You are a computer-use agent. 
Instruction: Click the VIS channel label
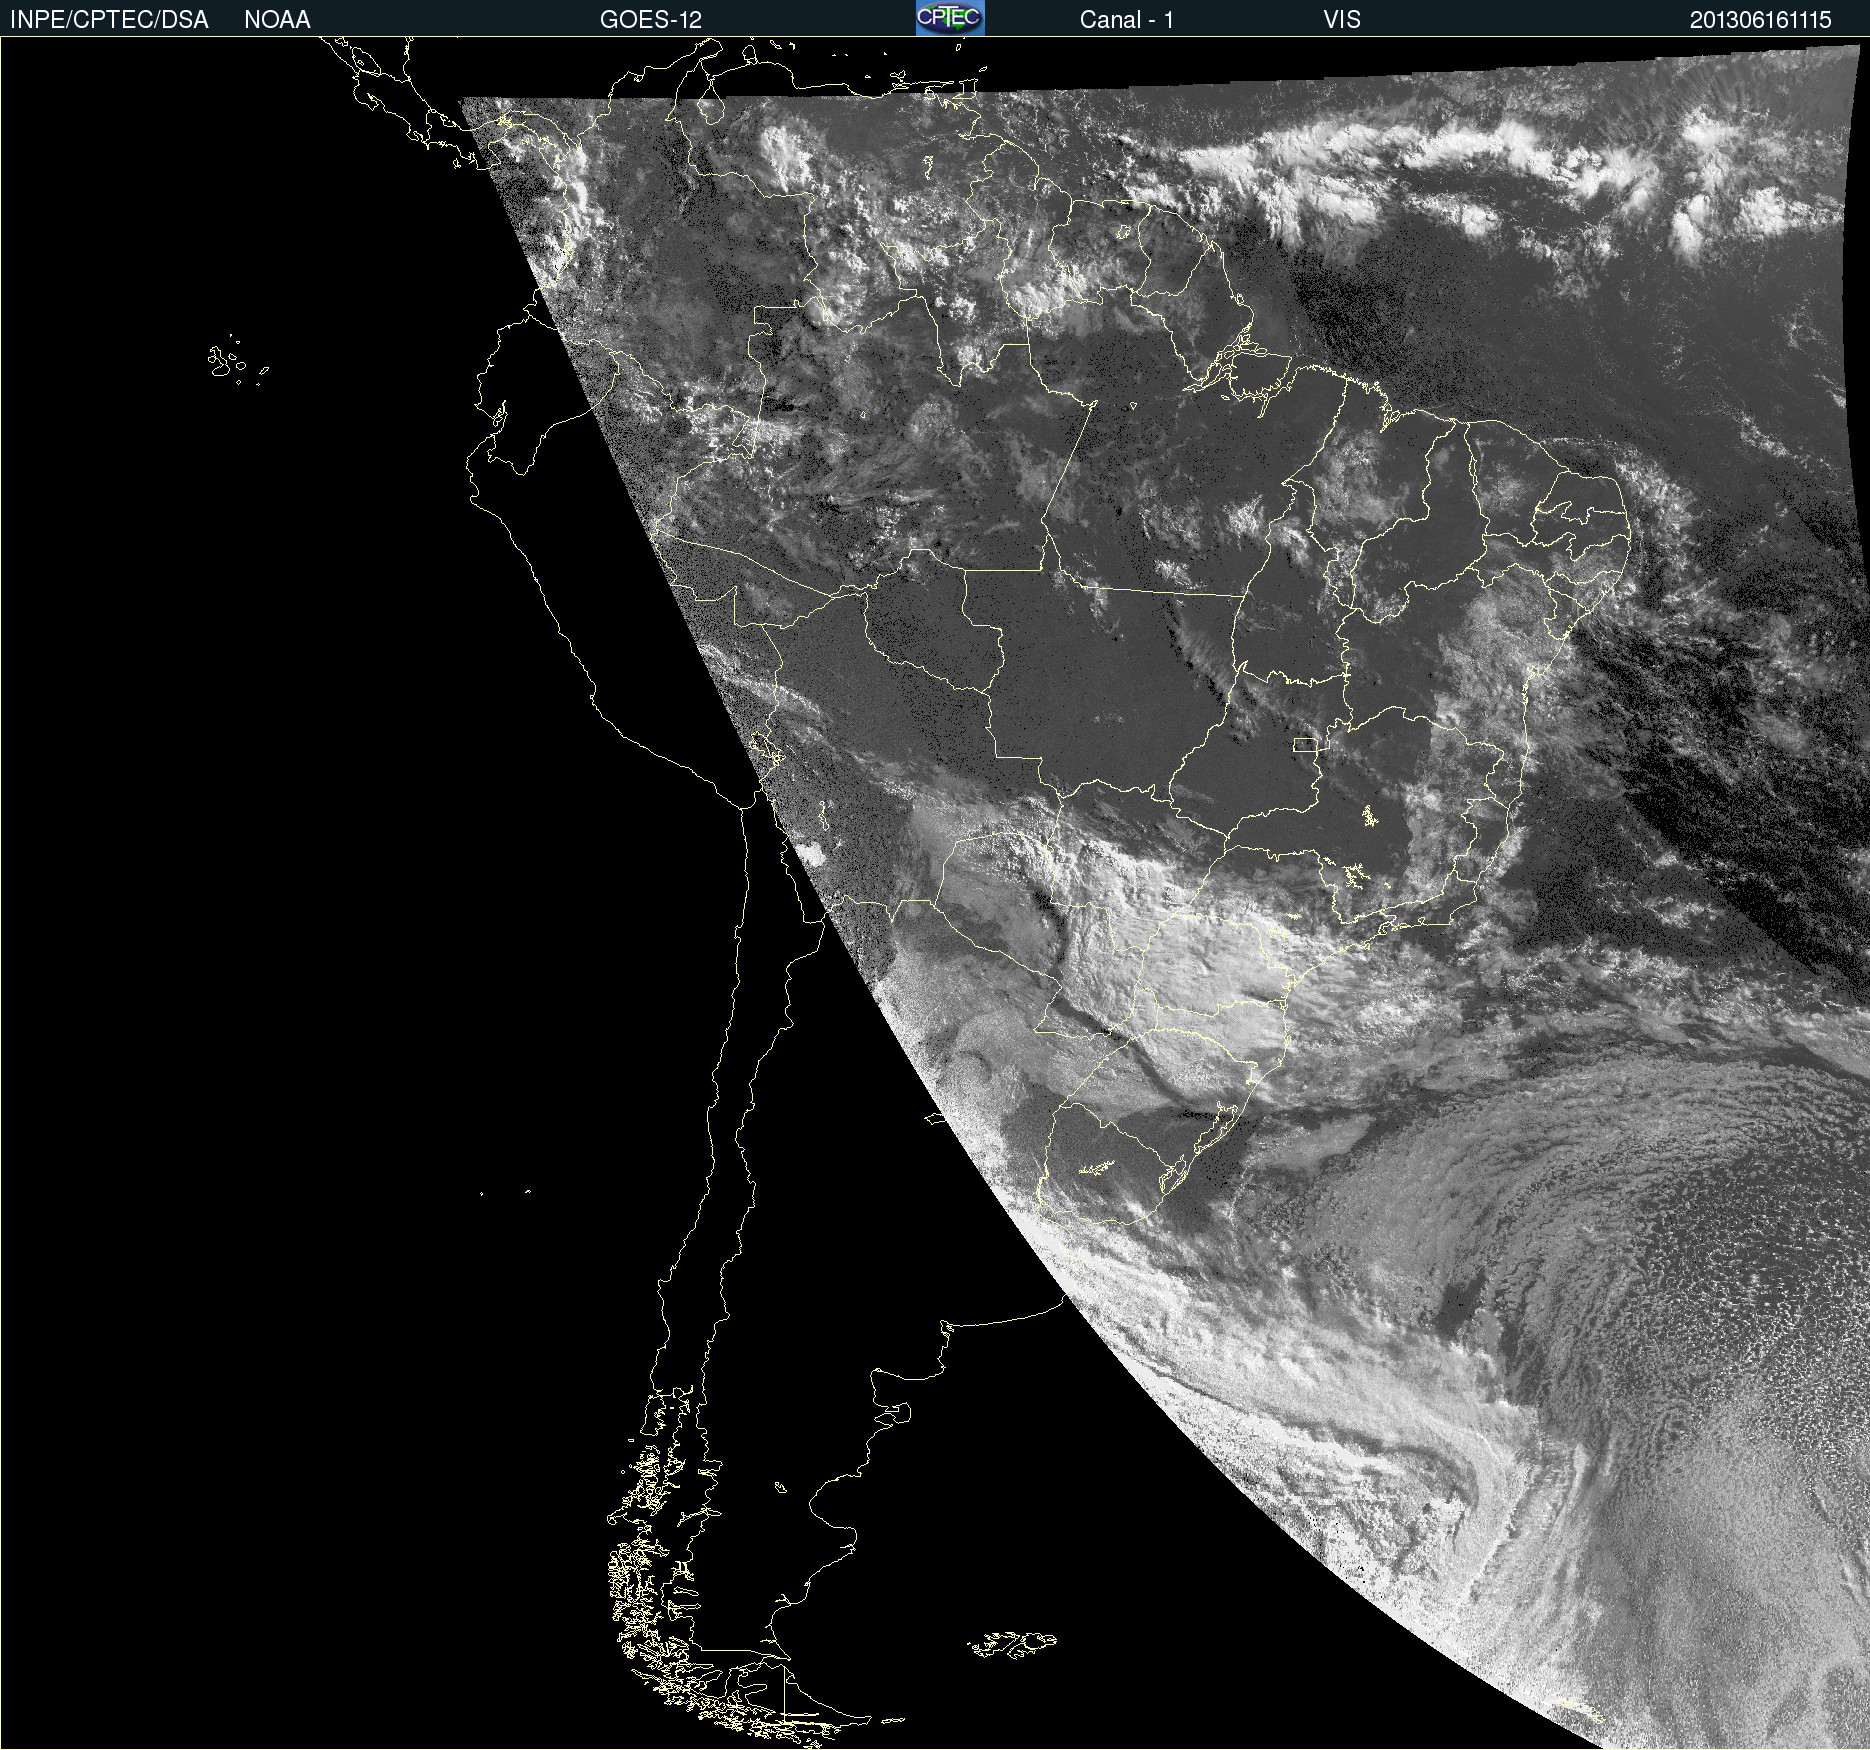click(1342, 20)
